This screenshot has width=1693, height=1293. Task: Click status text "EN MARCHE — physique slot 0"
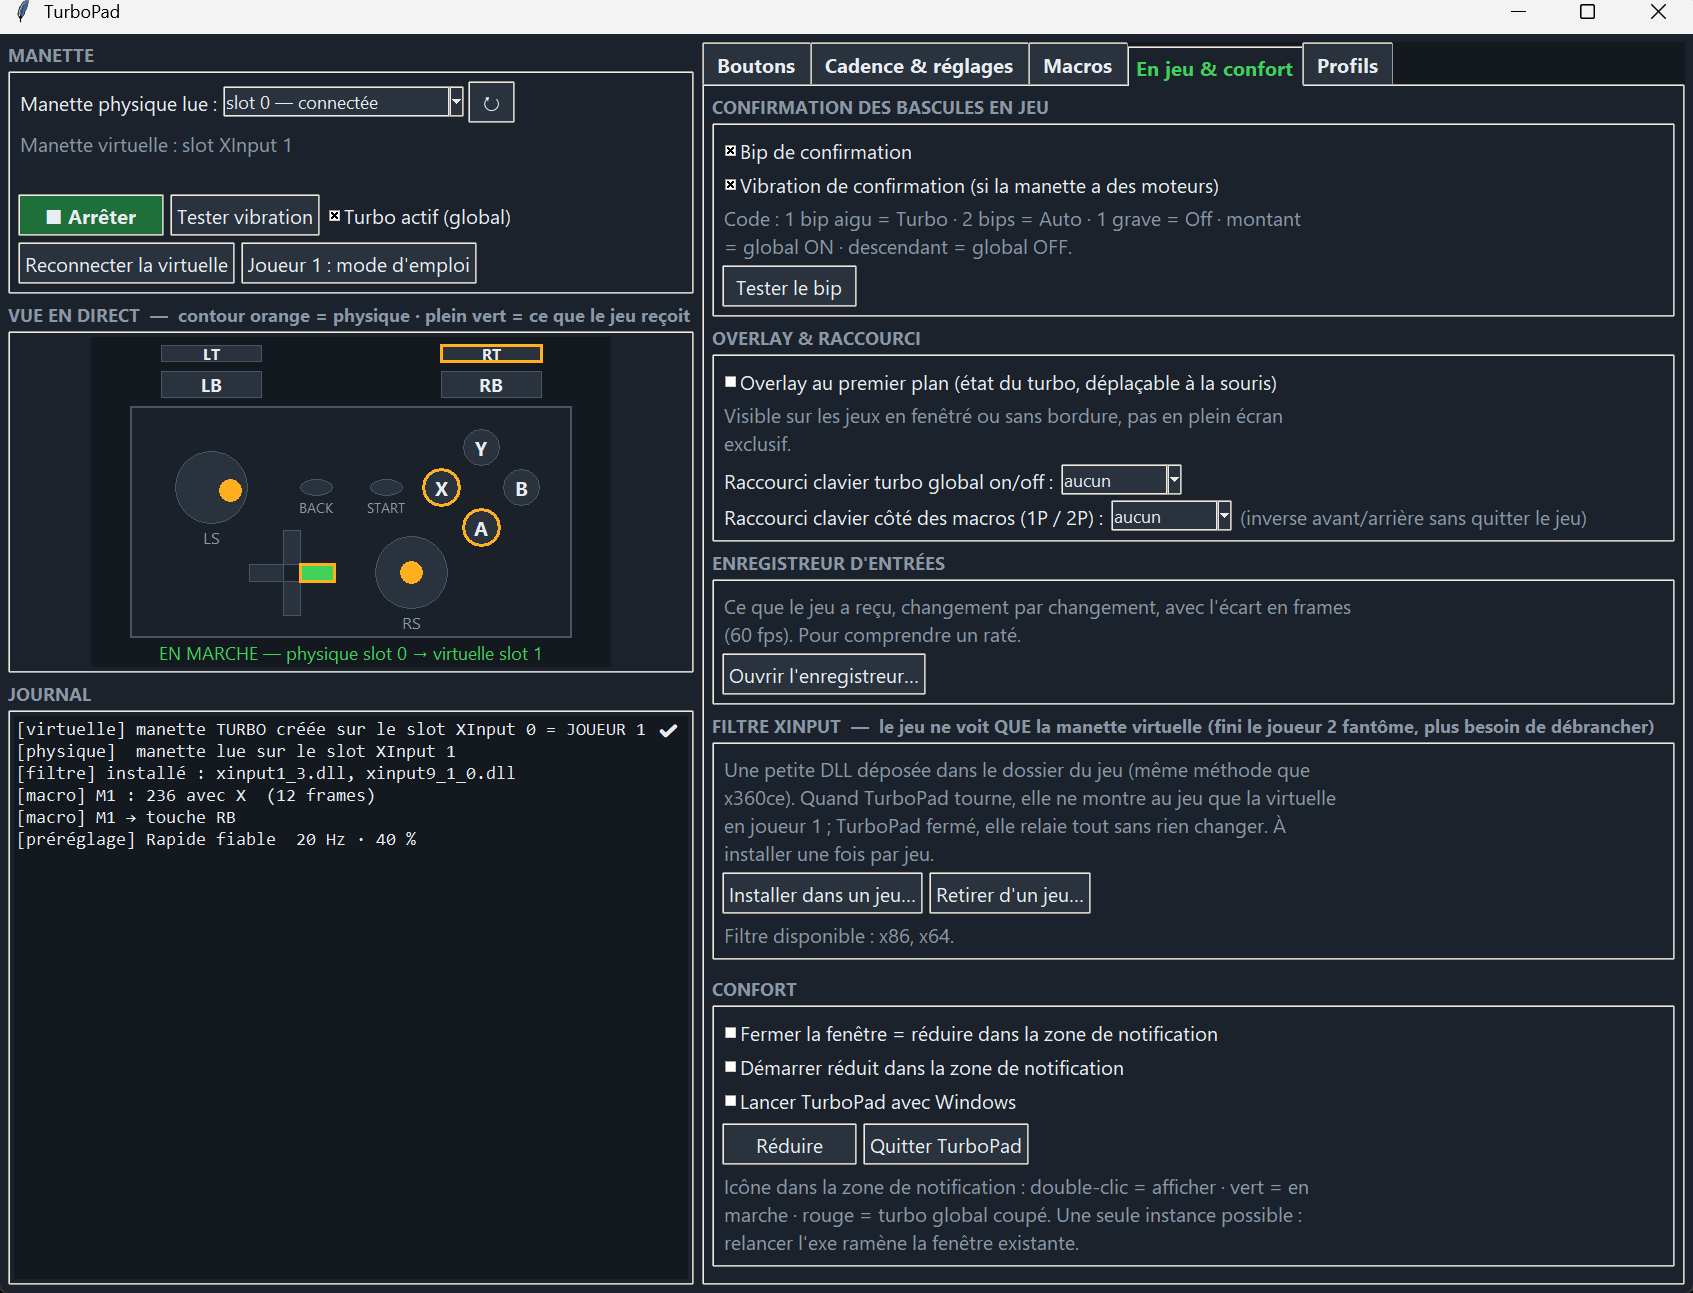tap(350, 653)
